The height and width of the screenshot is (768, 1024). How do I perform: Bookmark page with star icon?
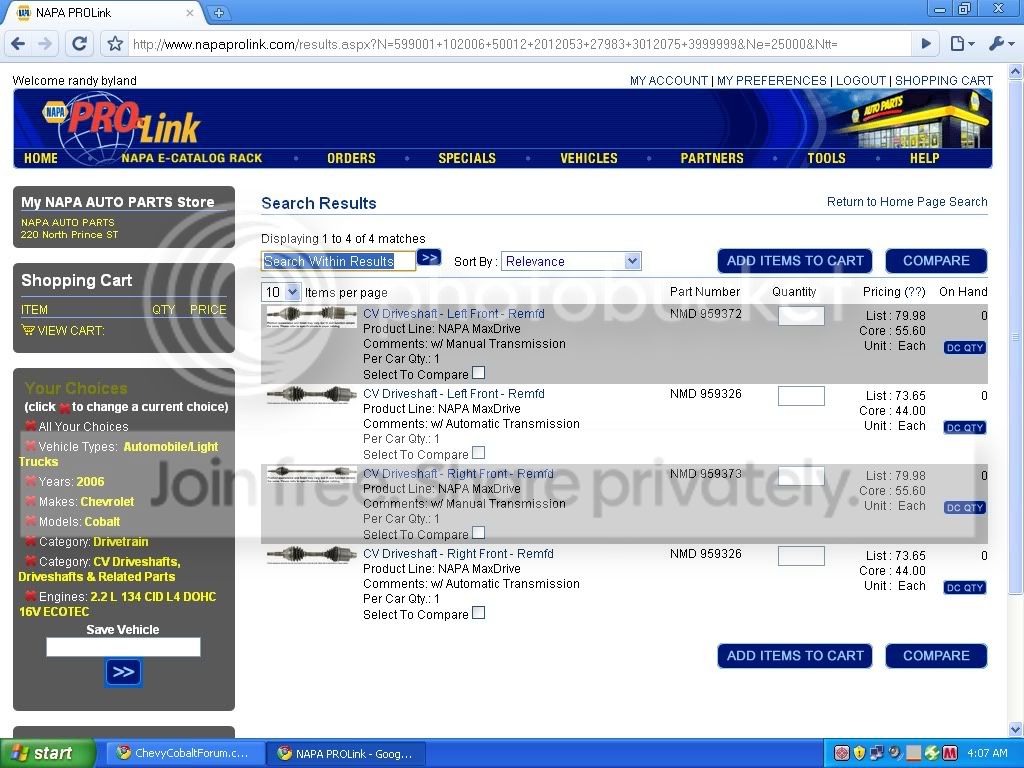pos(115,44)
